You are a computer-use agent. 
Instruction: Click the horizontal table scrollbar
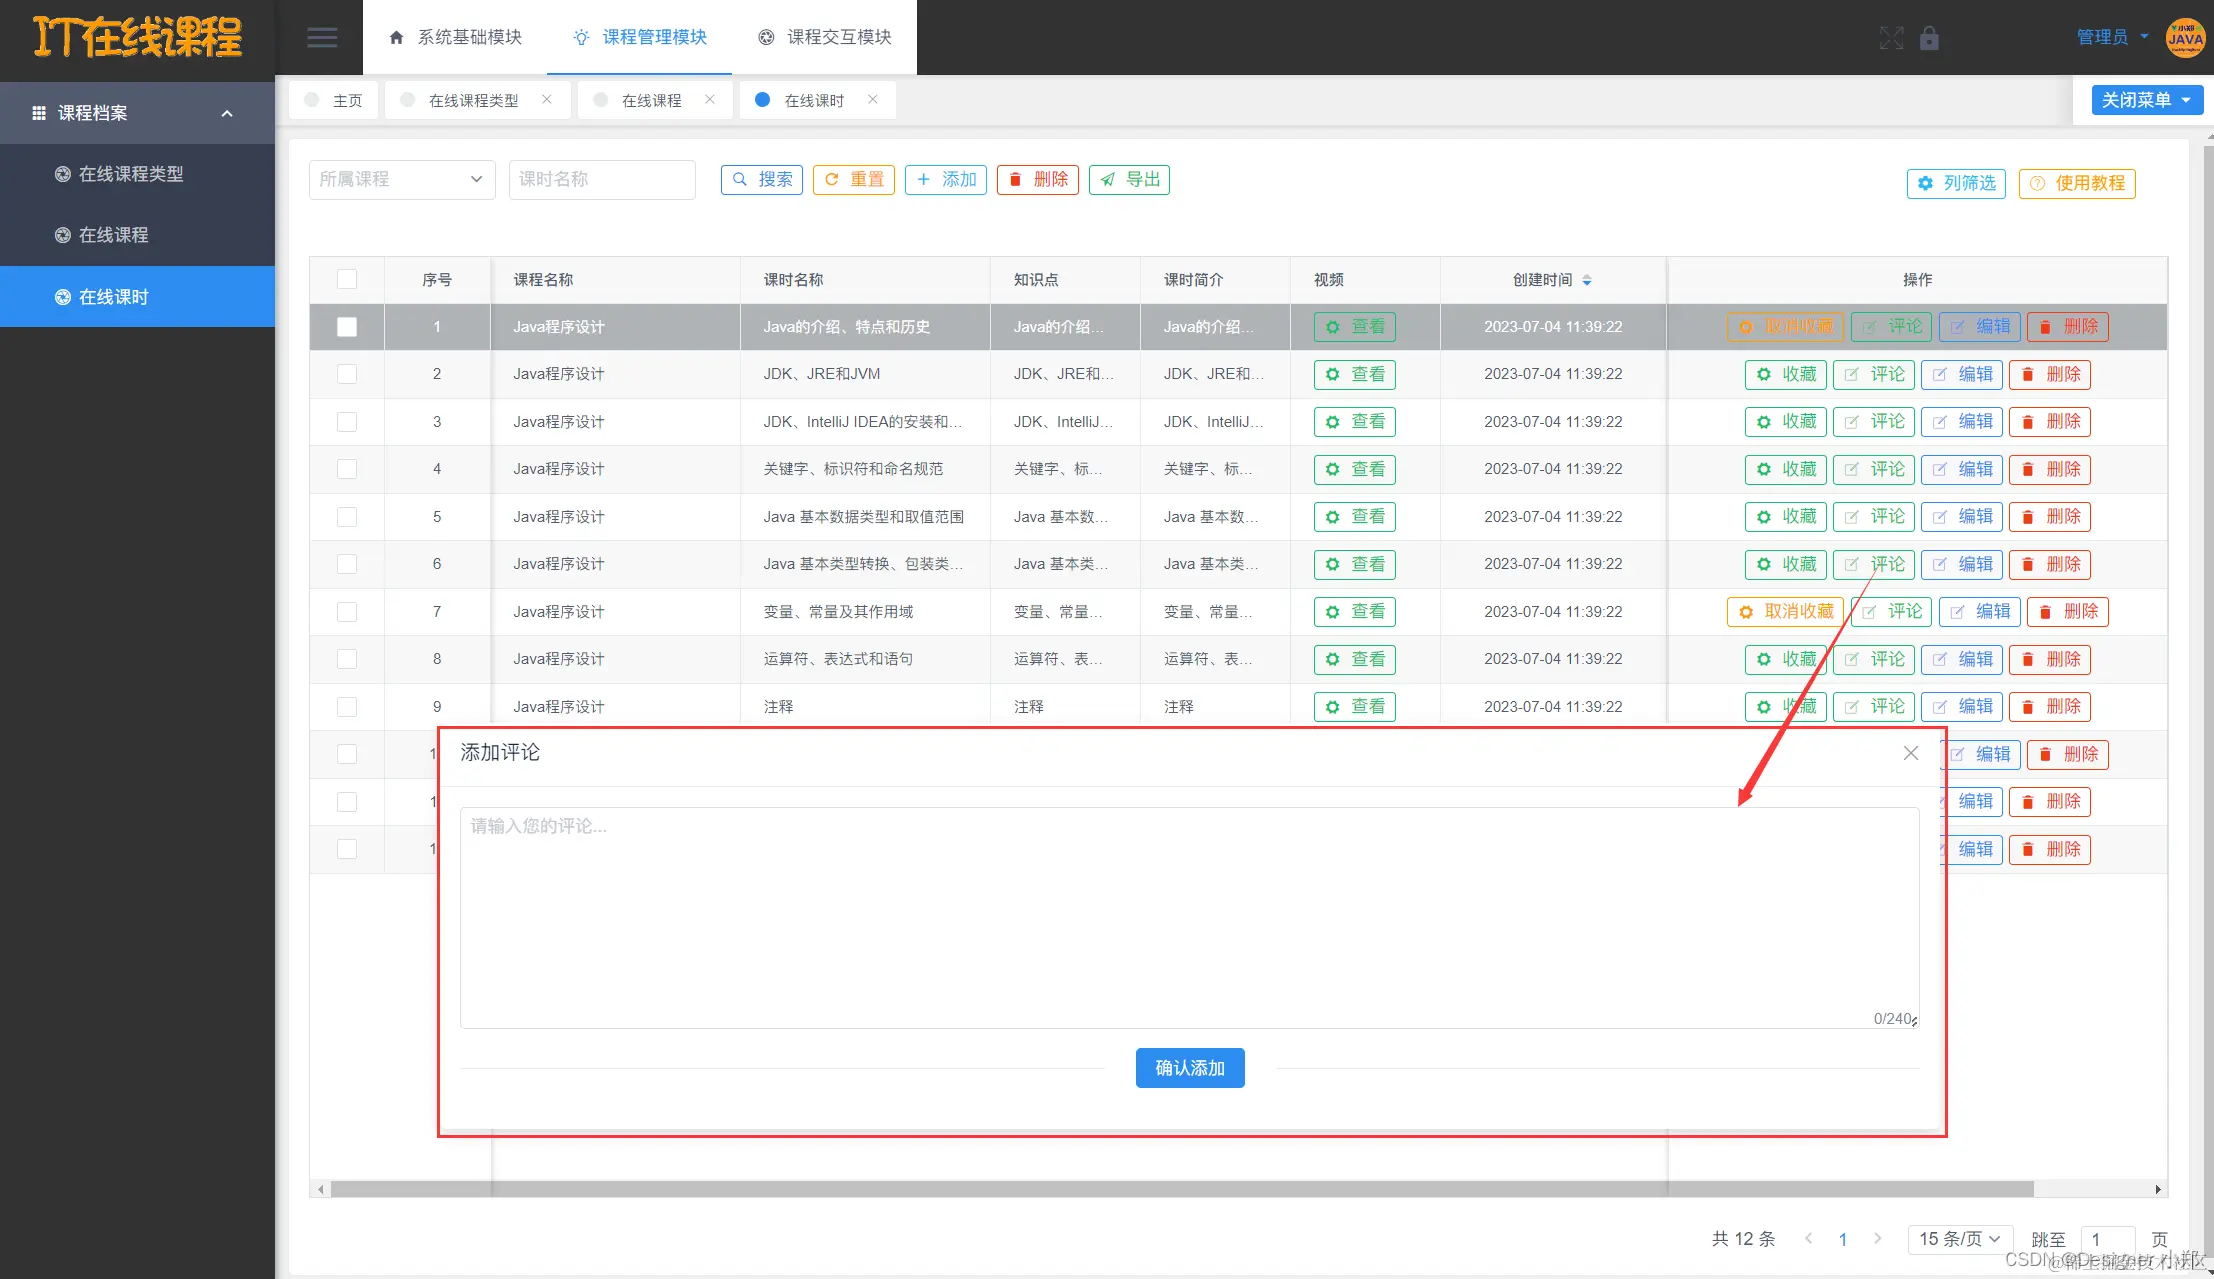(1180, 1189)
